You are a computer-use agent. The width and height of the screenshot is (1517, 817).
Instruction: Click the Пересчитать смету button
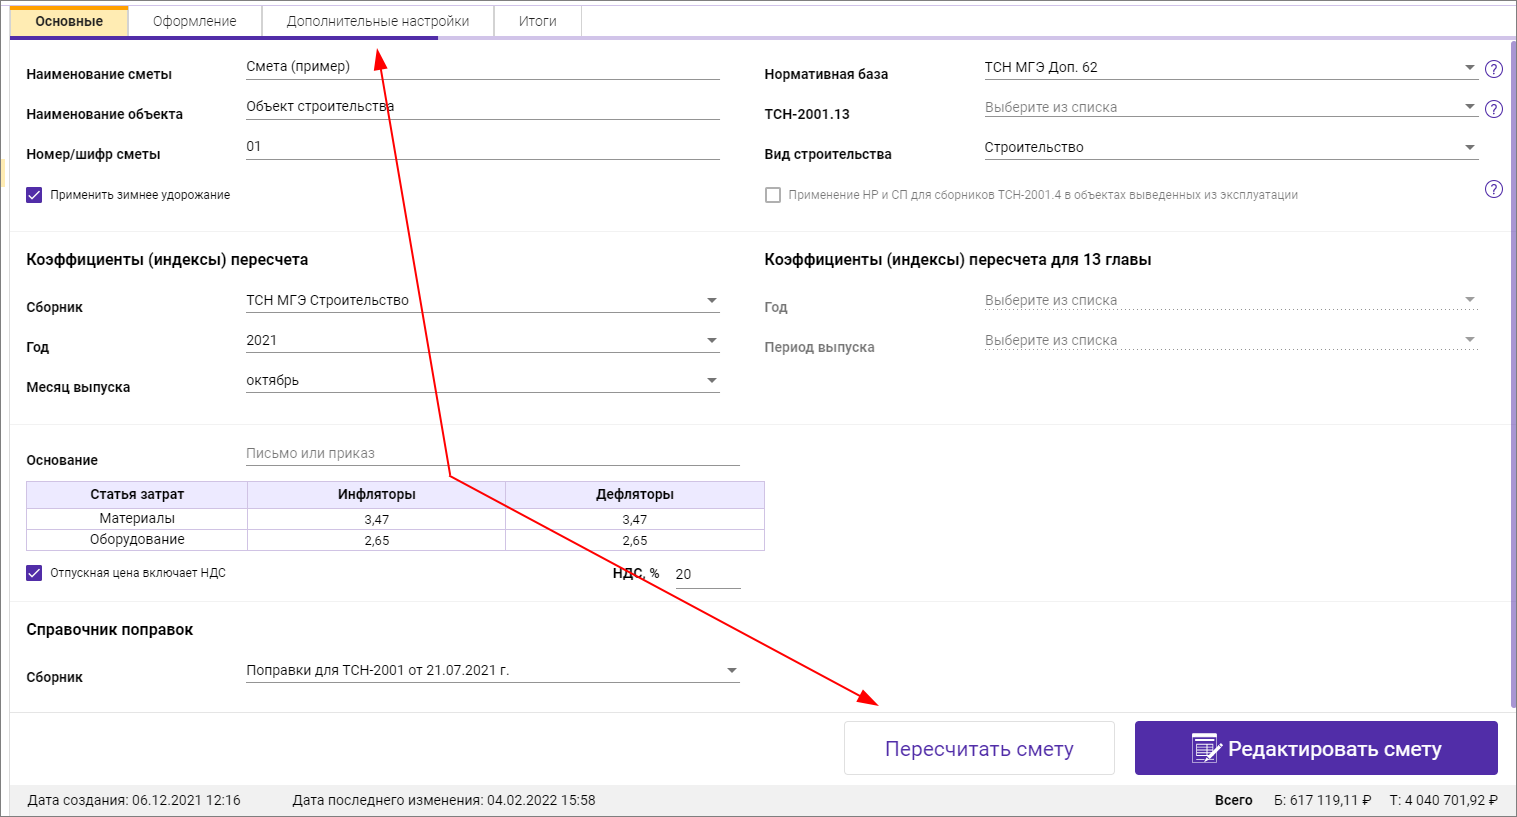pyautogui.click(x=979, y=748)
